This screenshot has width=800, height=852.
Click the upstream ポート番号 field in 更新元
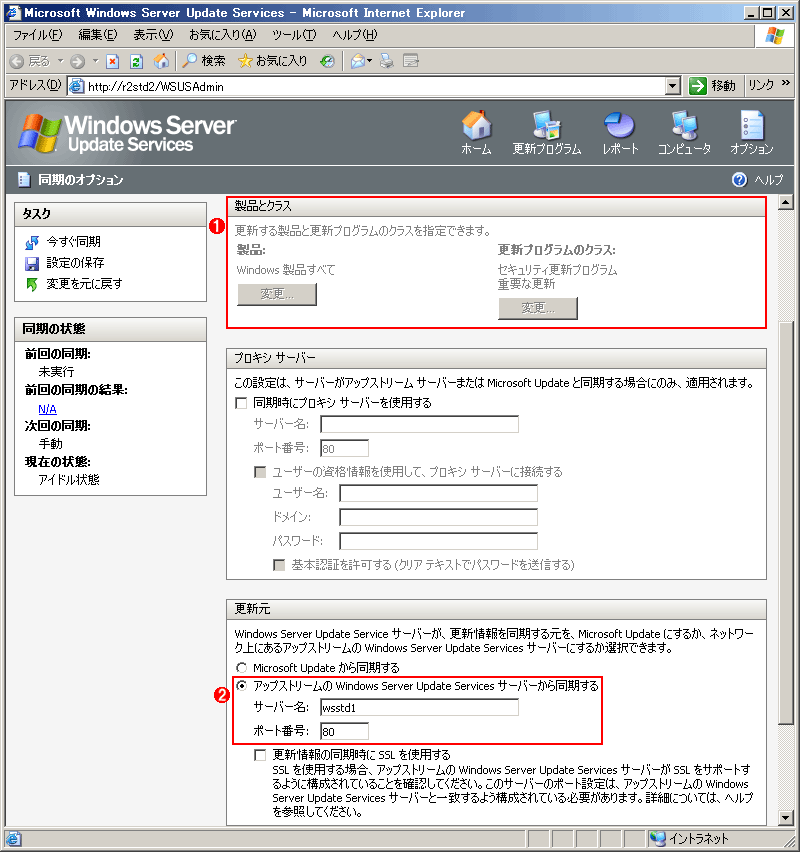tap(345, 731)
